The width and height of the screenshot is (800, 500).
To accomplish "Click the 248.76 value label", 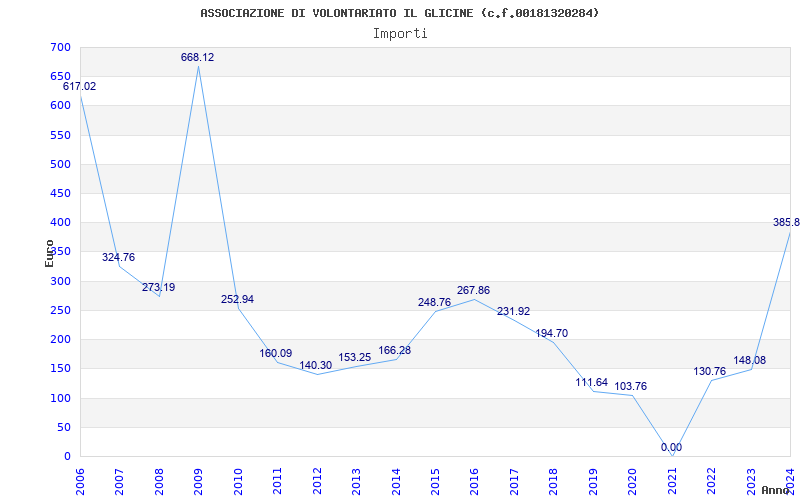I will pos(434,302).
